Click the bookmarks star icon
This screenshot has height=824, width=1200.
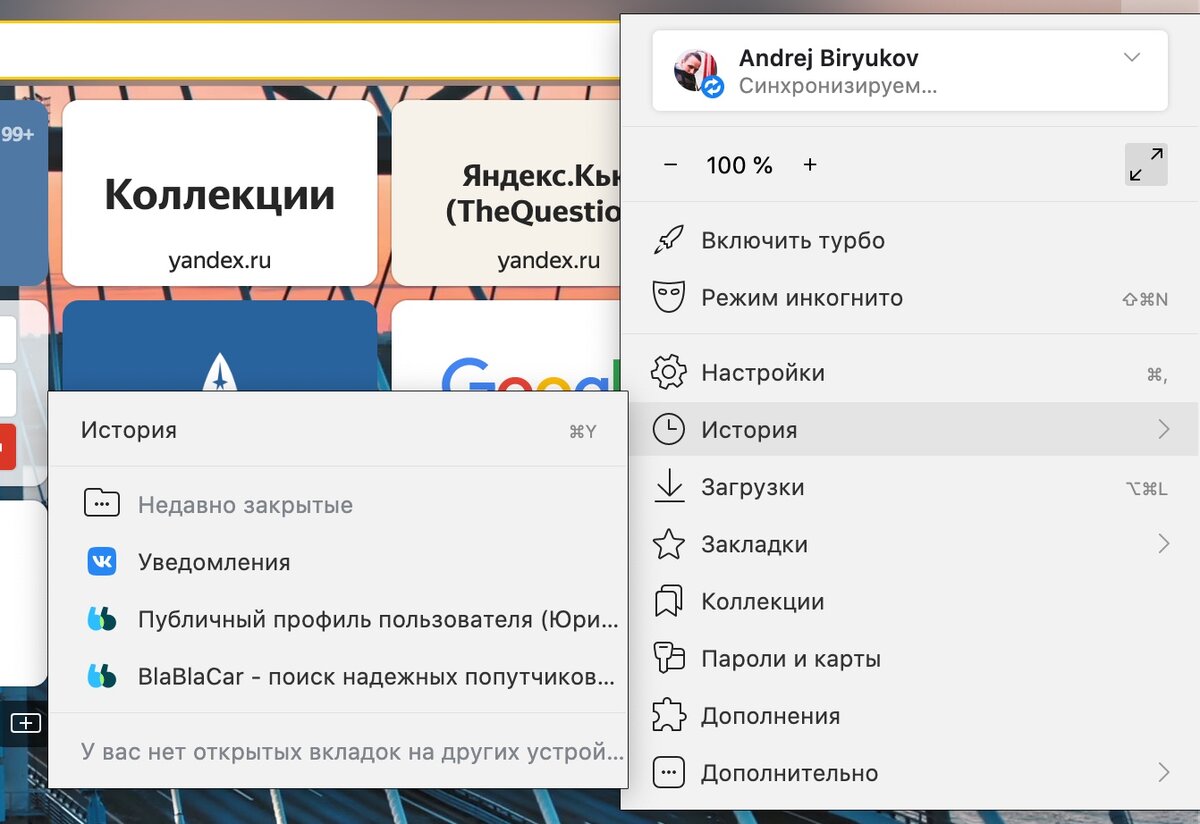(x=668, y=544)
